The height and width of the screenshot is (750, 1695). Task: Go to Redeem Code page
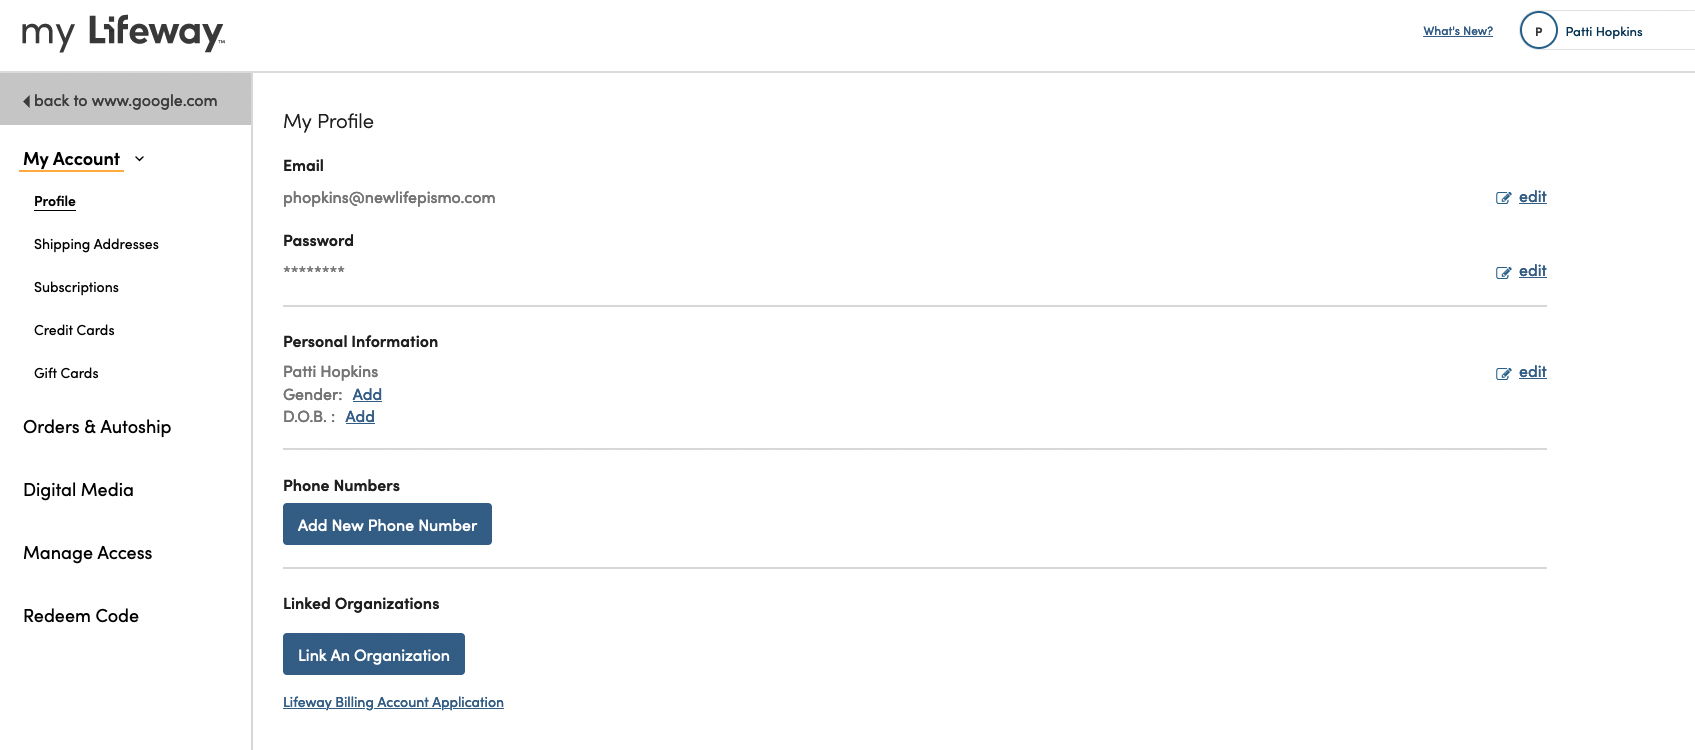81,616
